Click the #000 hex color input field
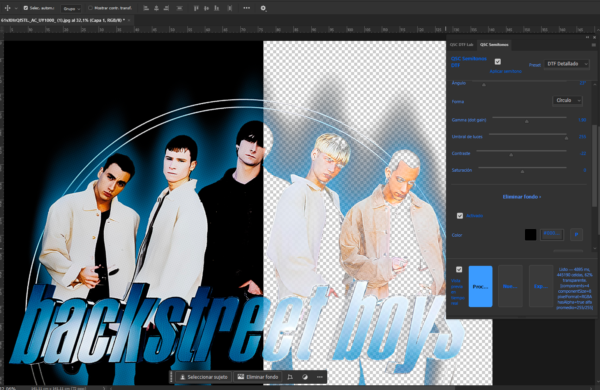The image size is (600, 390). [552, 234]
